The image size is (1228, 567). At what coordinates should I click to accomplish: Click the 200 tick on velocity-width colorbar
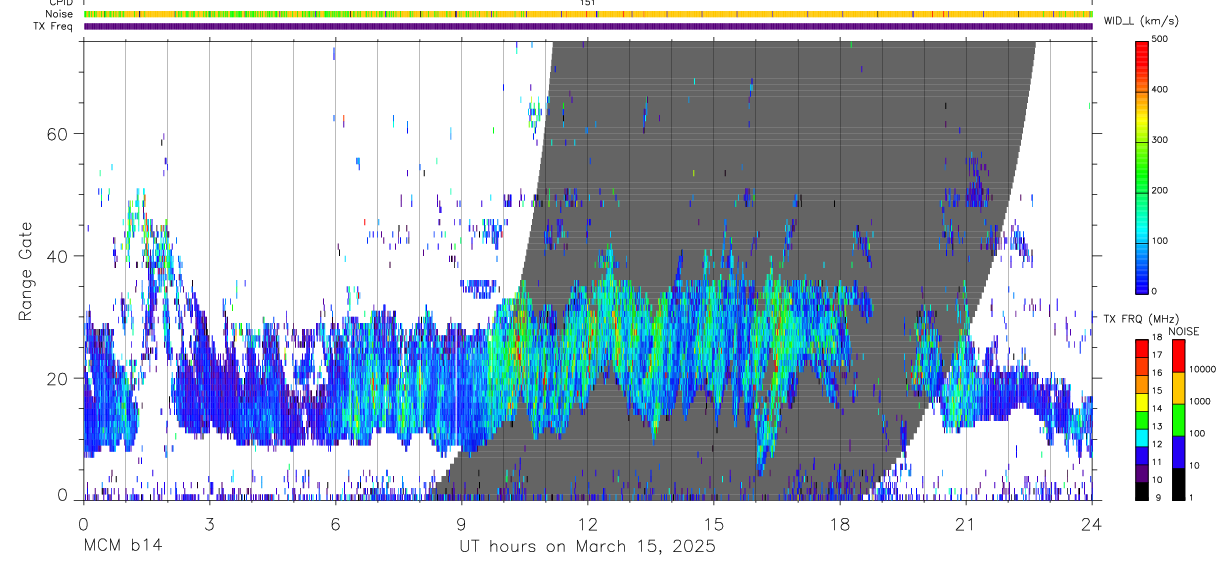point(1161,190)
